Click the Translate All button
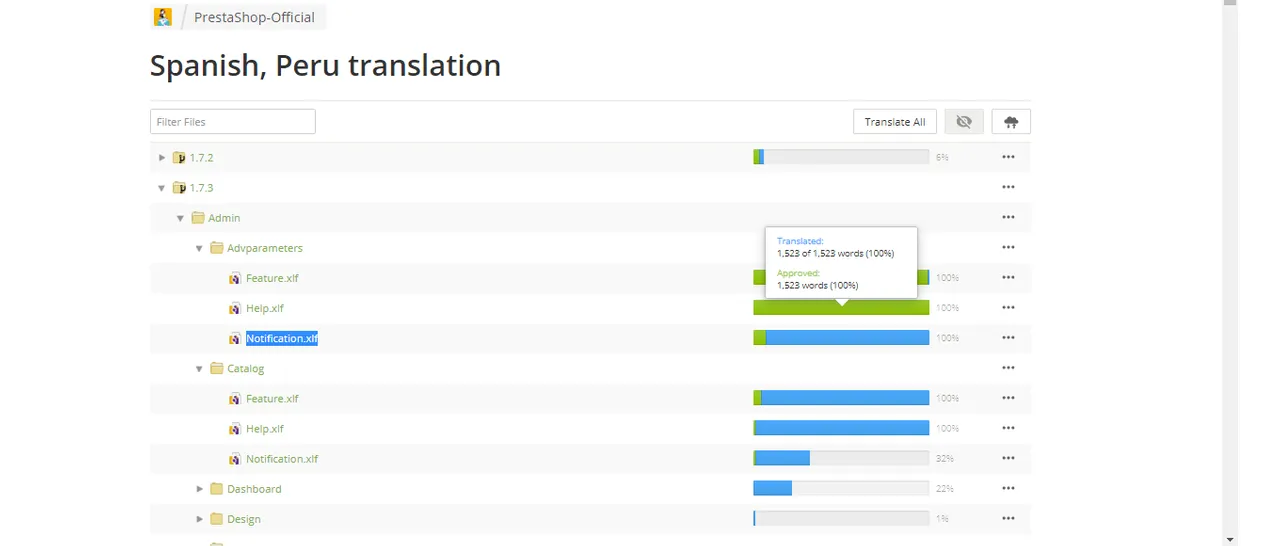 (895, 122)
